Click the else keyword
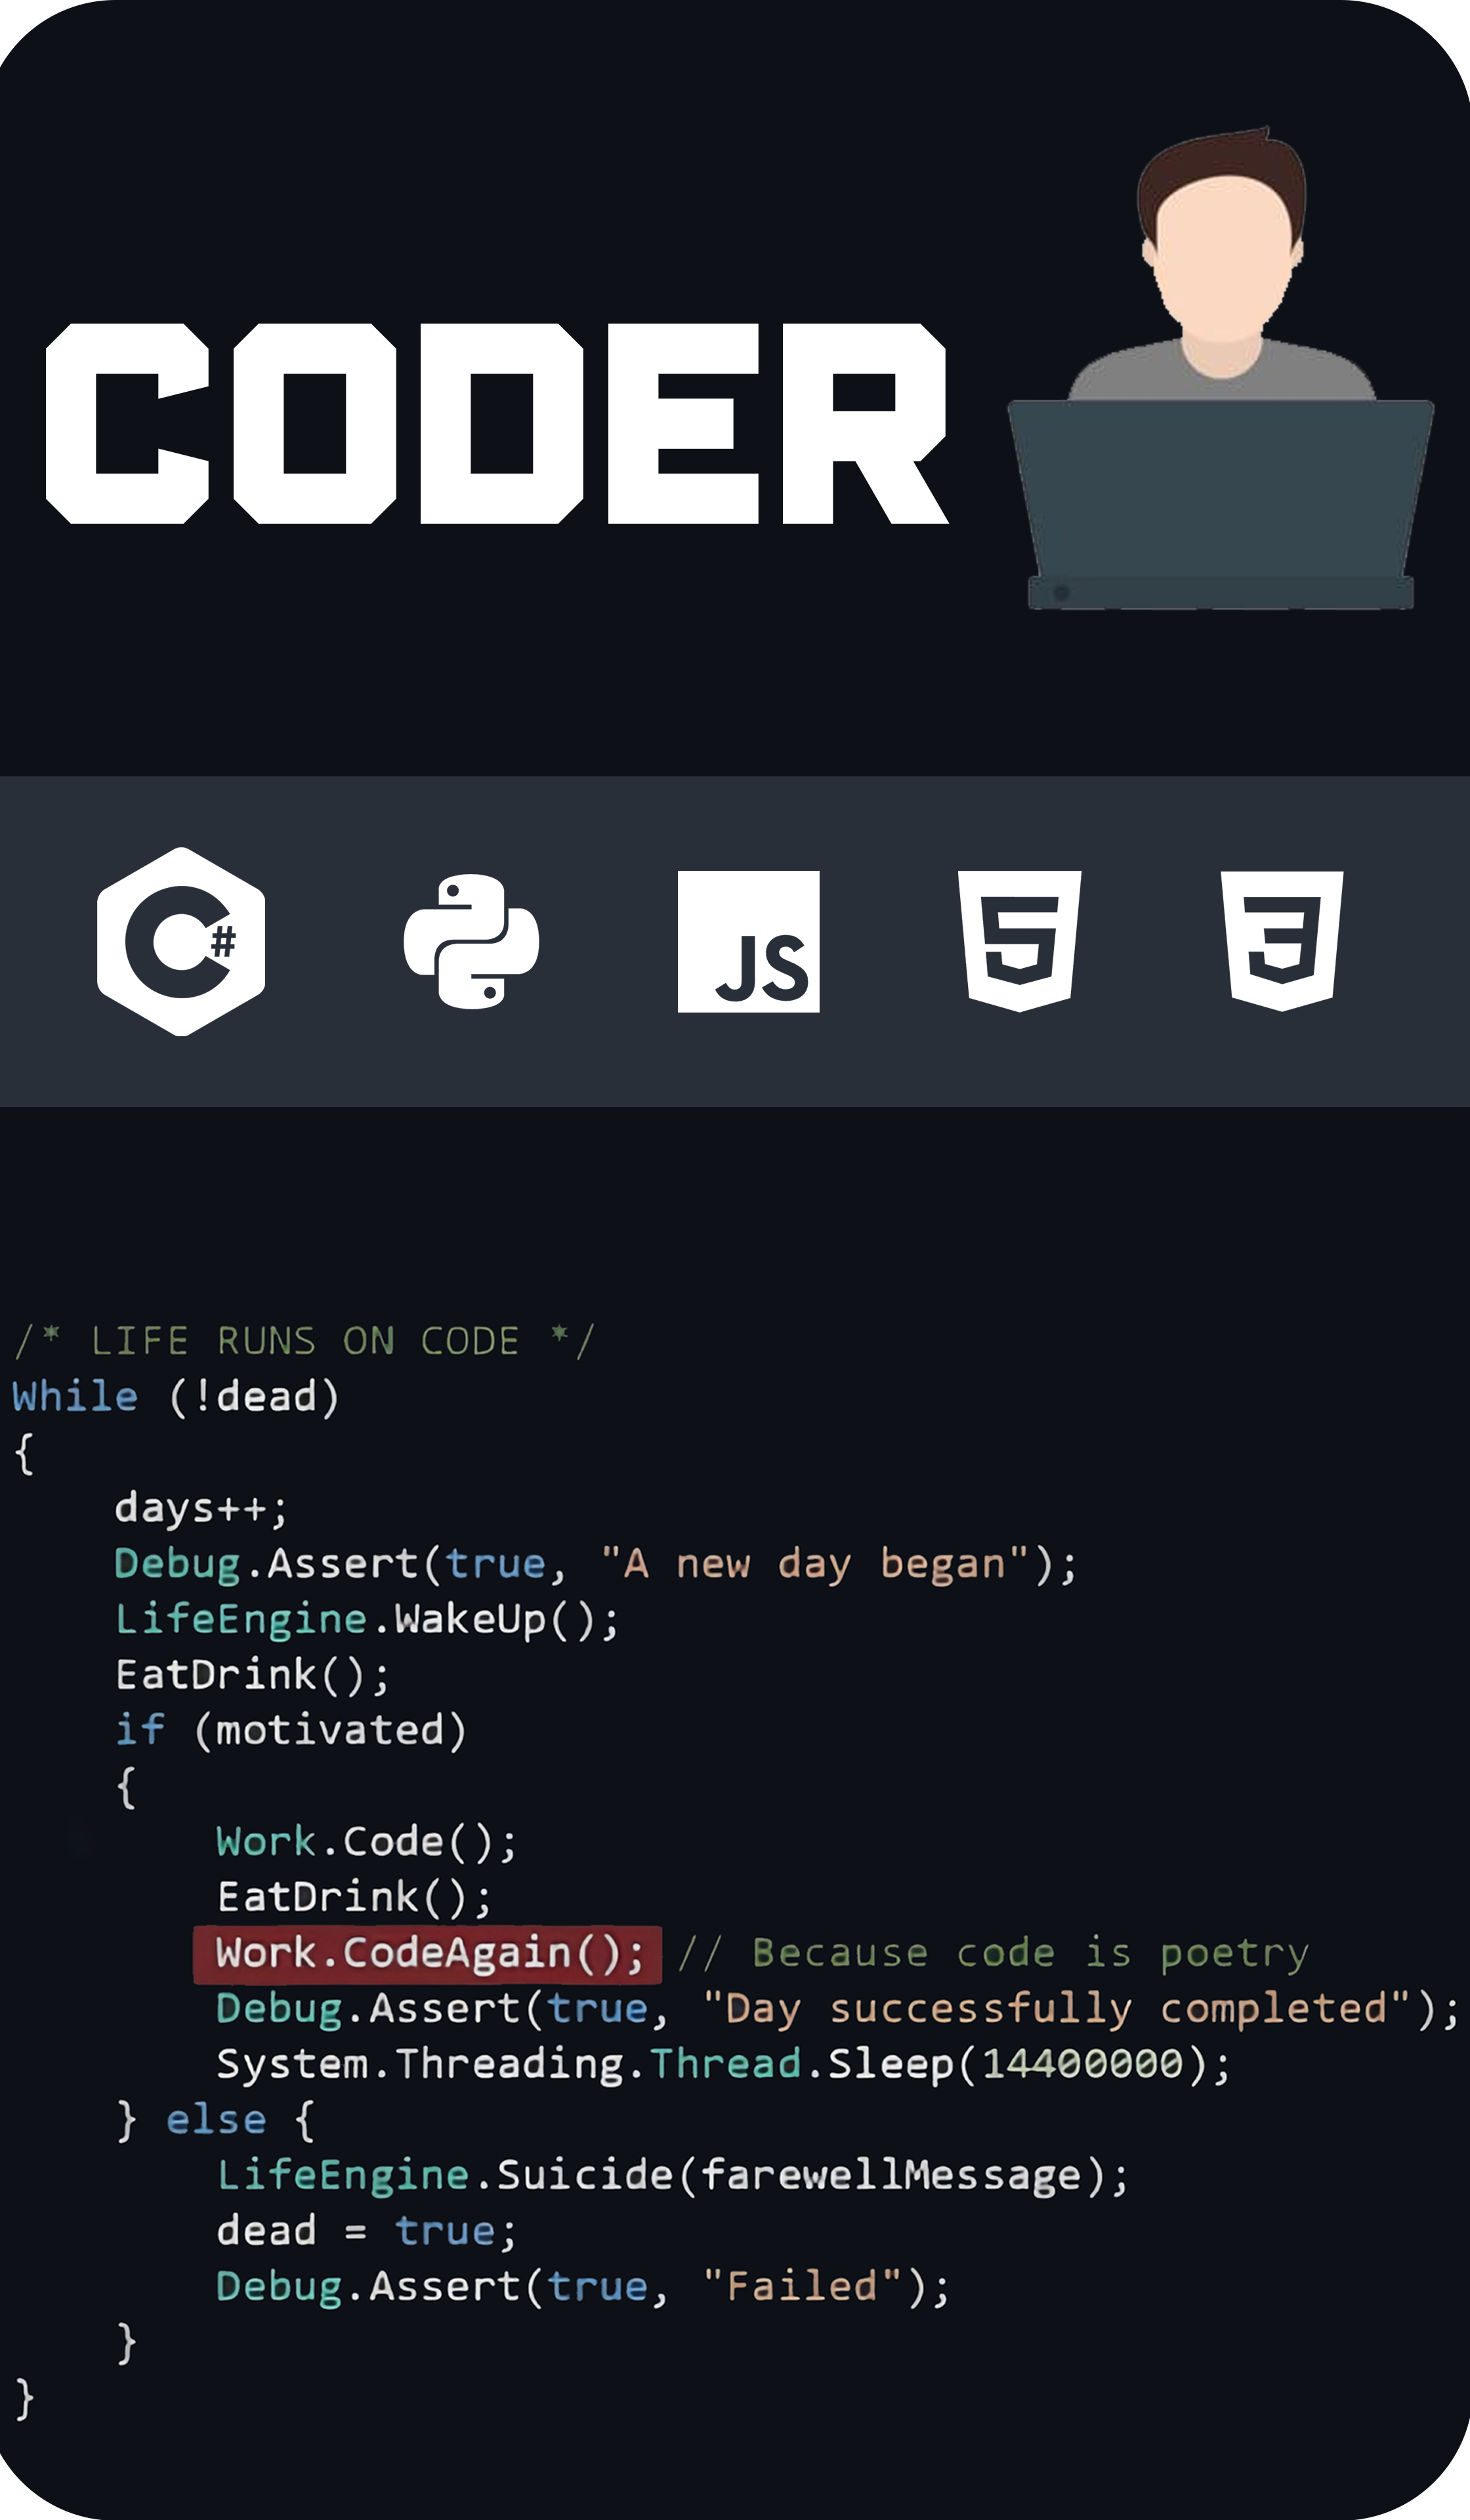Screen dimensions: 1470x2520 point(216,2120)
